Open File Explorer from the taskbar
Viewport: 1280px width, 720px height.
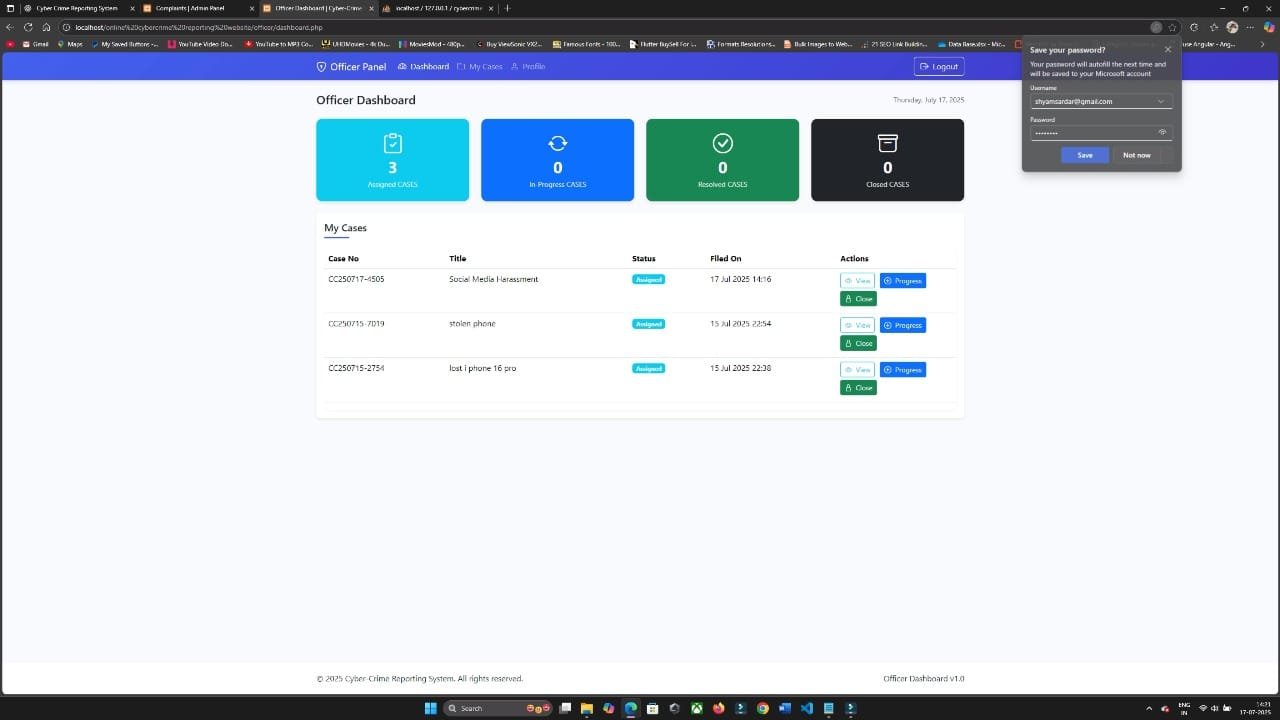(587, 708)
